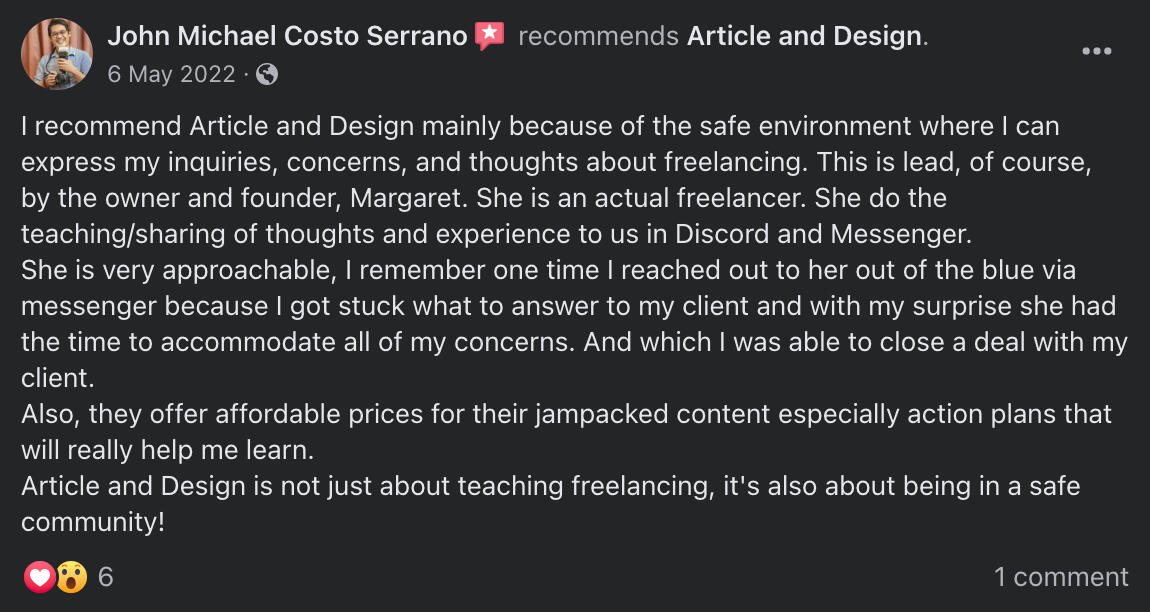This screenshot has height=612, width=1150.
Task: Click the name Margaret in the review text
Action: click(407, 198)
